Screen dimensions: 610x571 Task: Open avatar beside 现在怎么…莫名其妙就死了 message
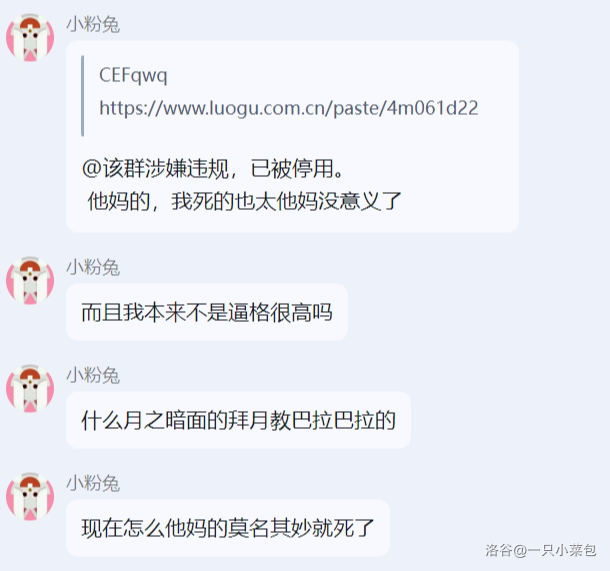[30, 497]
